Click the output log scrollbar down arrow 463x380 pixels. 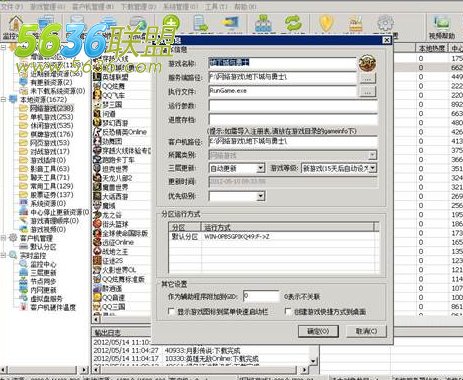click(313, 361)
